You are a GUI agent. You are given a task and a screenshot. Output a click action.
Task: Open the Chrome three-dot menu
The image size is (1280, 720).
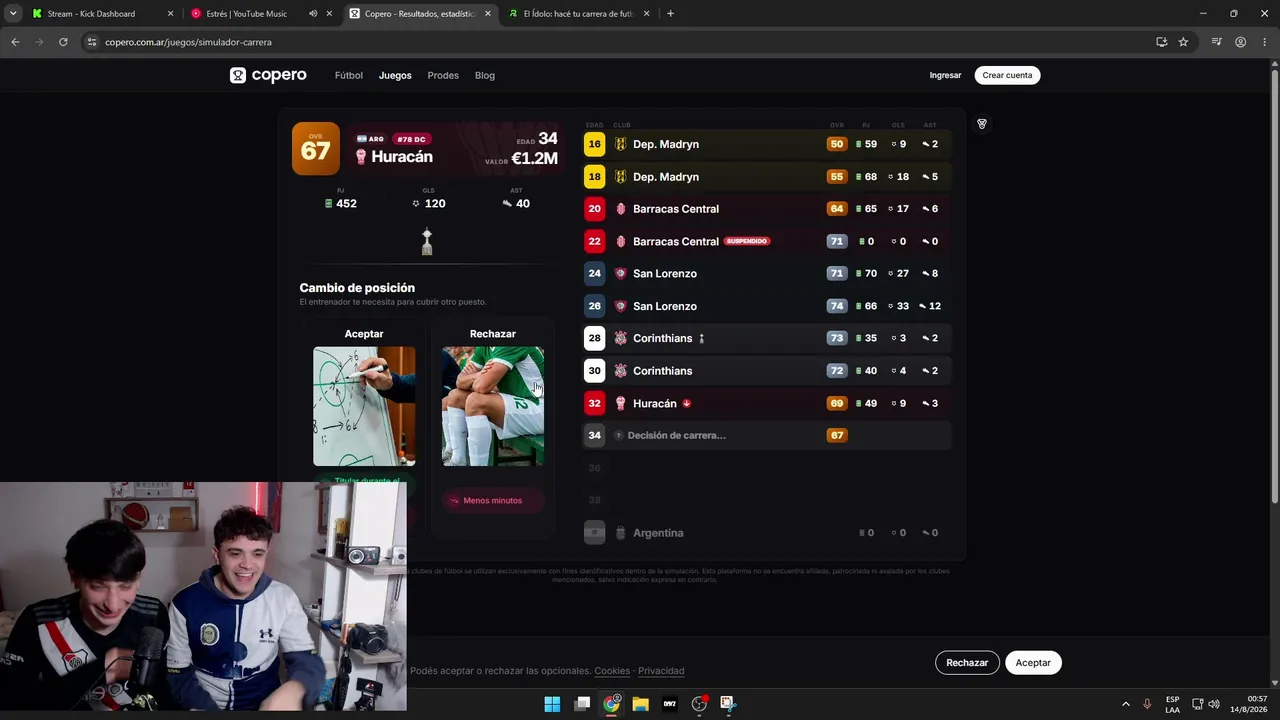pos(1263,42)
